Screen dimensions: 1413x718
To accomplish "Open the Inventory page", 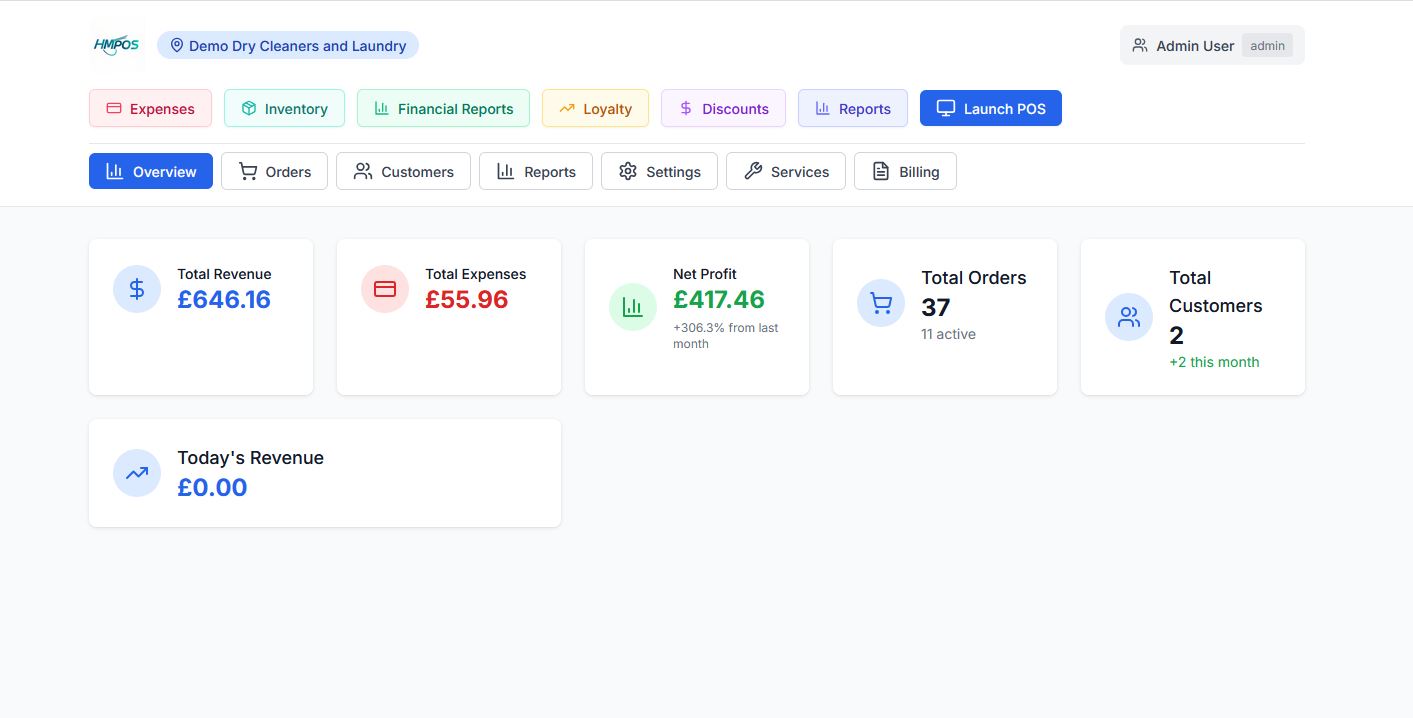I will [x=284, y=108].
